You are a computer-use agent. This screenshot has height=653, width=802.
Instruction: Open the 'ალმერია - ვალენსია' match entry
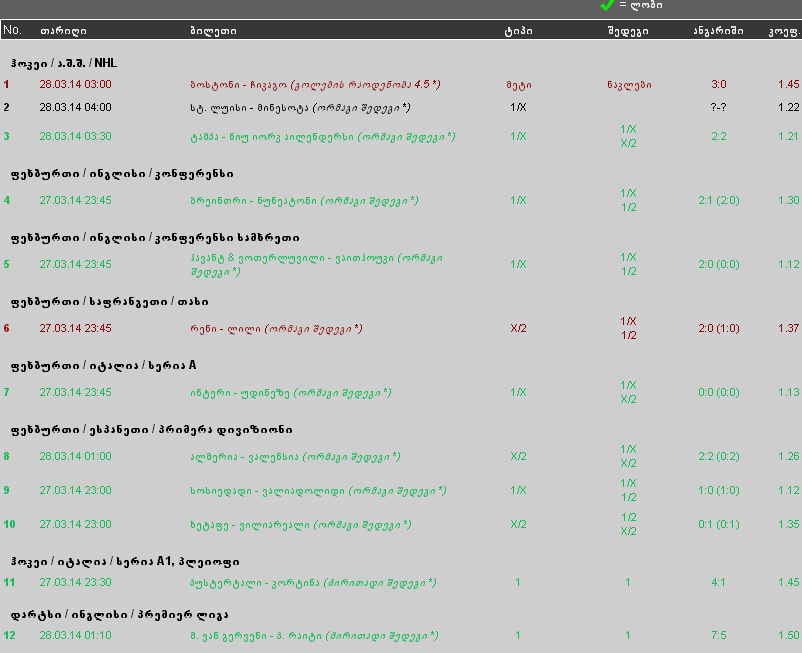(295, 457)
